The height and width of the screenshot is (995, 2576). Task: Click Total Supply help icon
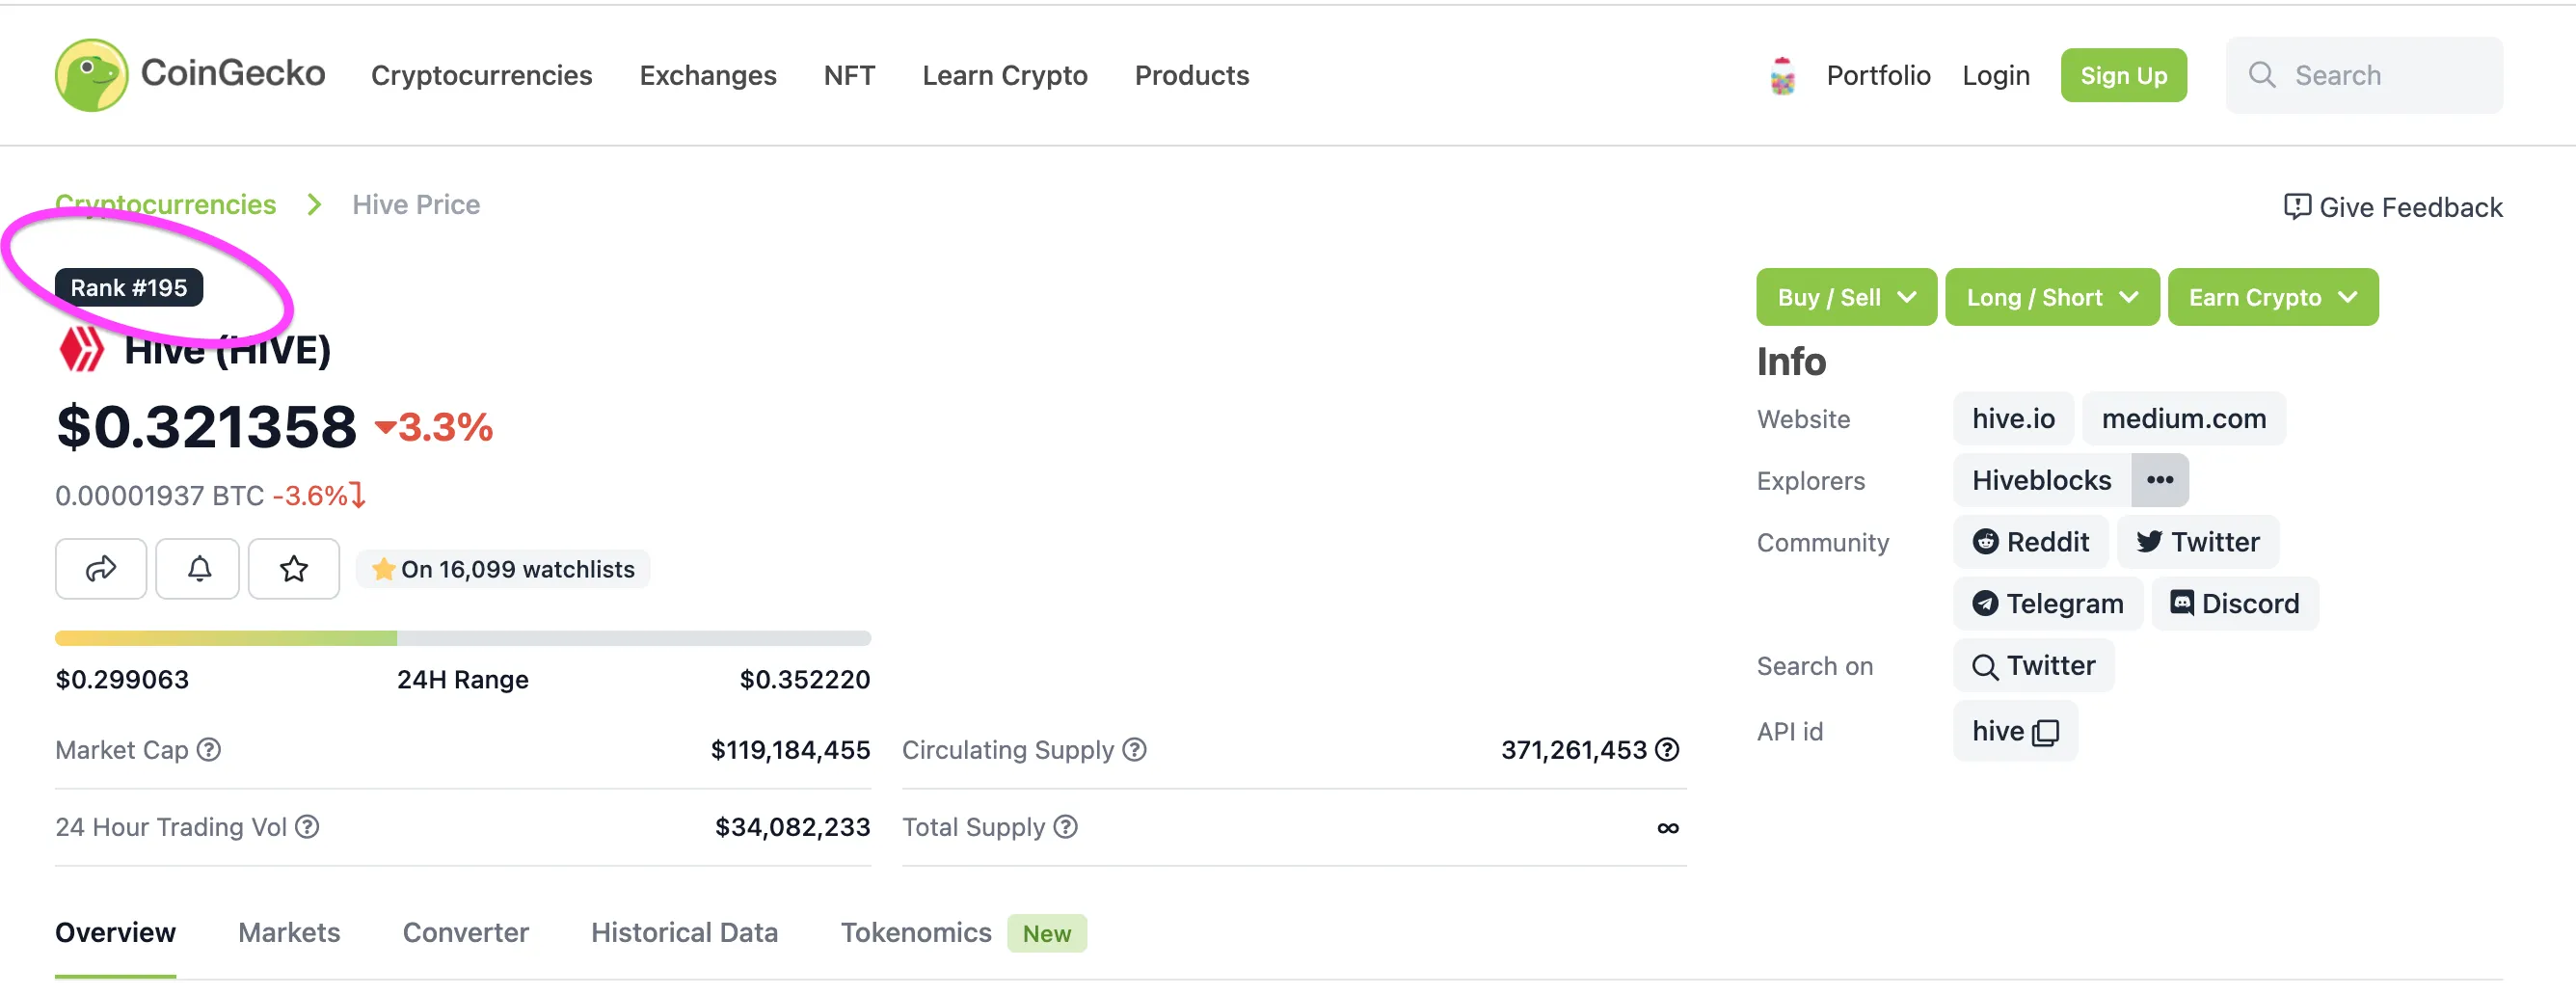tap(1066, 827)
